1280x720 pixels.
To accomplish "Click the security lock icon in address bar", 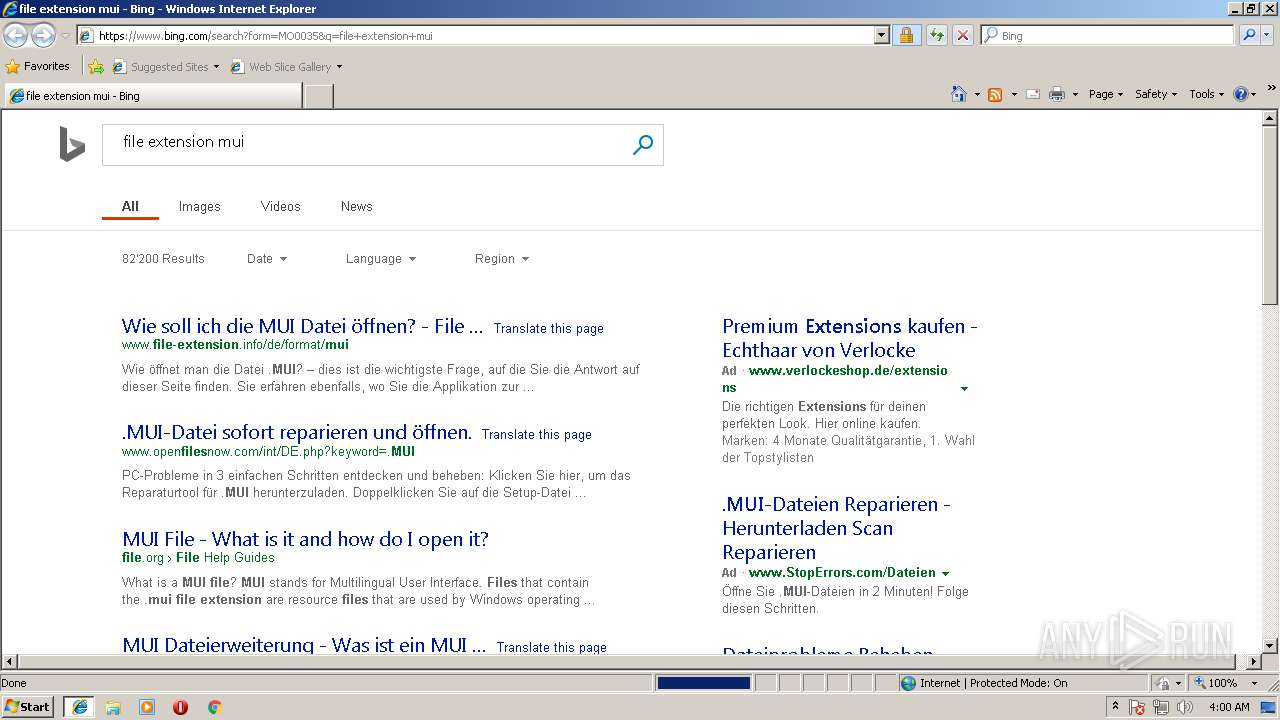I will 906,35.
